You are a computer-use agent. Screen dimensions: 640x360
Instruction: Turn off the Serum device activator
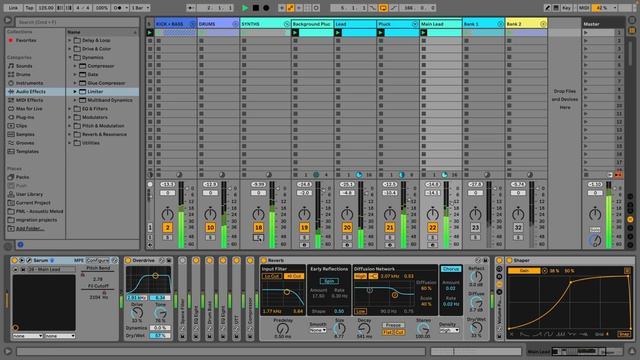[15, 260]
